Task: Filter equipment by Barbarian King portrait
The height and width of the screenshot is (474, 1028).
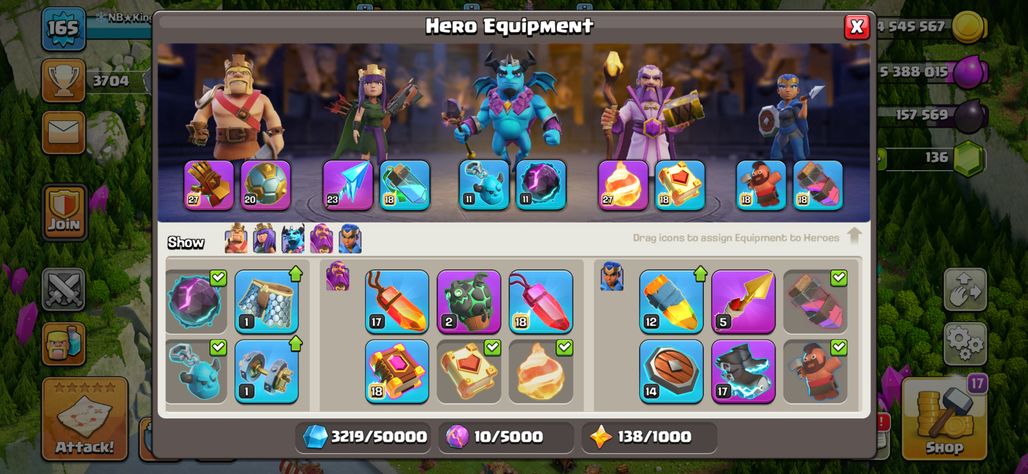Action: tap(236, 239)
